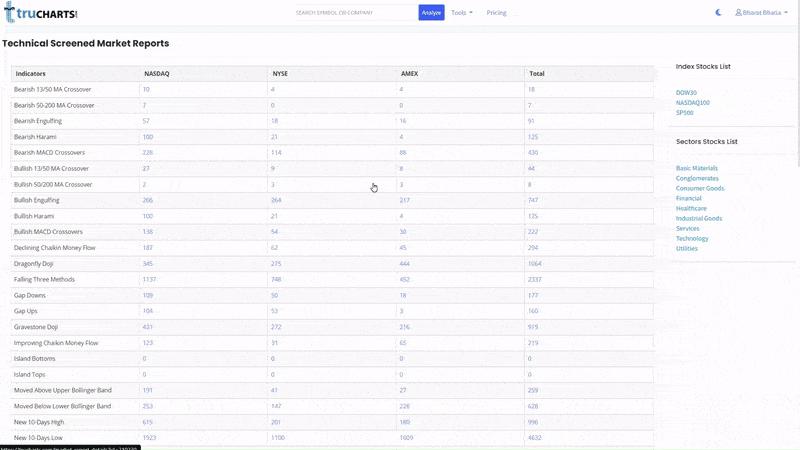Image resolution: width=800 pixels, height=450 pixels.
Task: Open the Bharat Bhatia user dropdown
Action: [762, 13]
